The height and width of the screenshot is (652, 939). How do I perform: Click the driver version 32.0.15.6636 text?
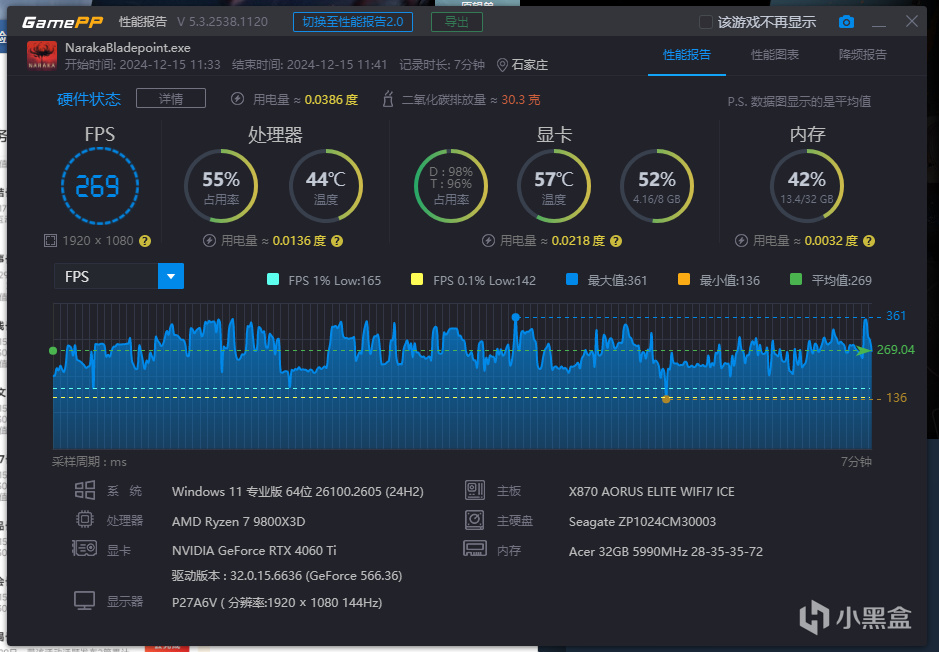coord(287,576)
